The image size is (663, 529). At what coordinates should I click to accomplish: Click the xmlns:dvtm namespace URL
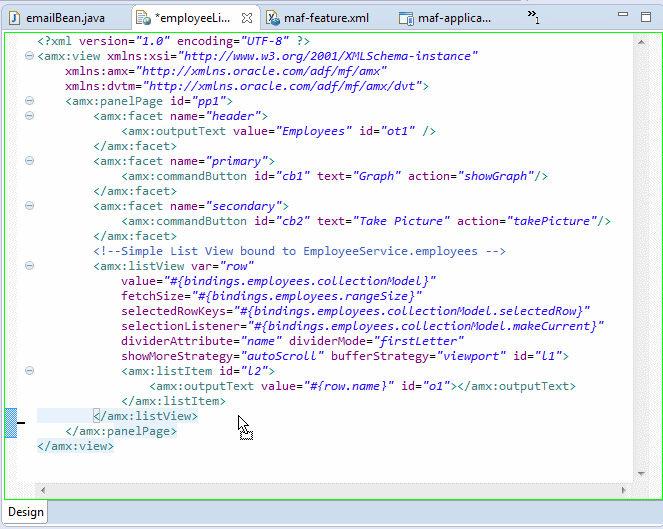[282, 86]
